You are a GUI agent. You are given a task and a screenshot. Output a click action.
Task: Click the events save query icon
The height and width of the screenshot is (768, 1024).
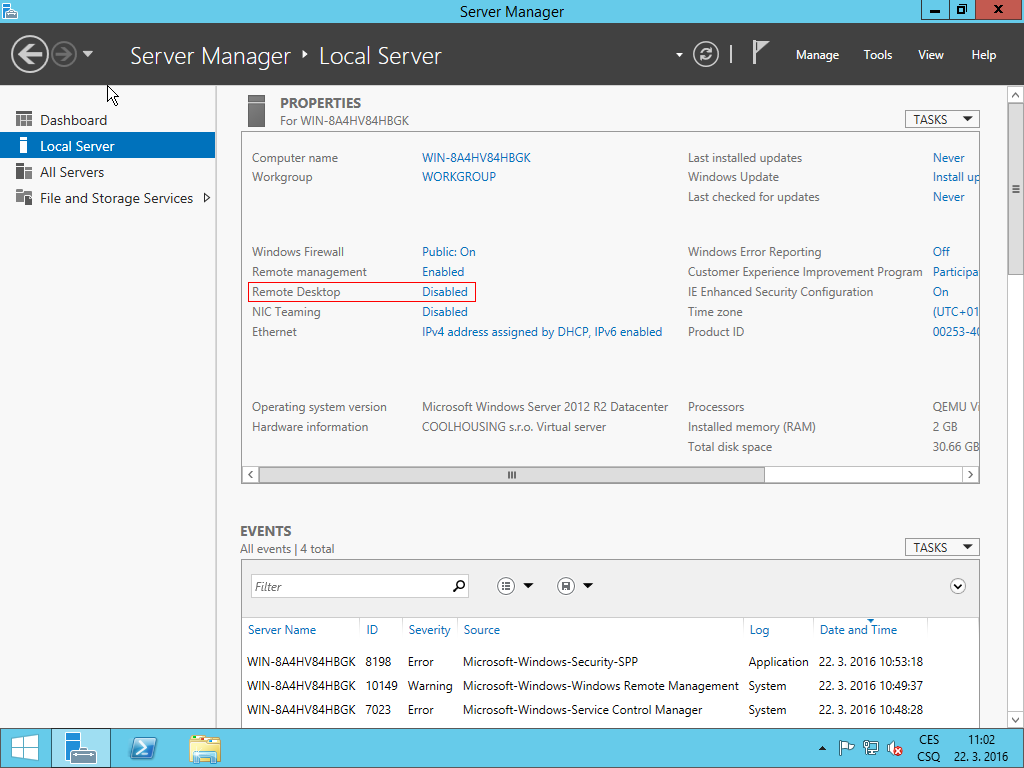coord(566,586)
